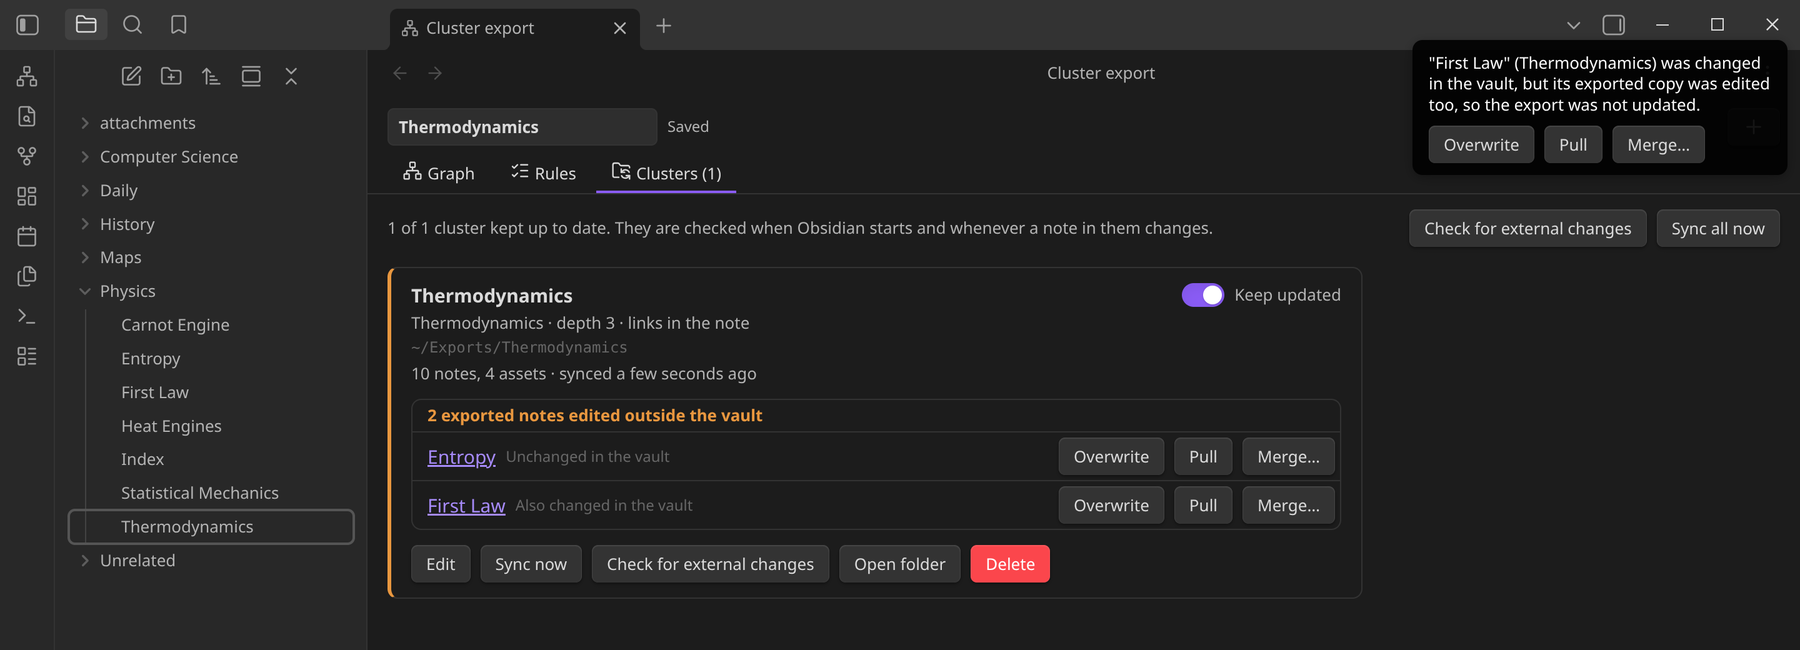Click the Thermodynamics cluster name field
Screen dimensions: 1800x650
click(522, 127)
